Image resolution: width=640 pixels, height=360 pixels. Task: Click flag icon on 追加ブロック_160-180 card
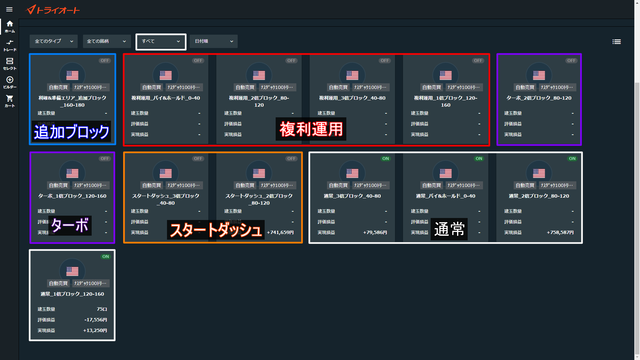[x=72, y=75]
